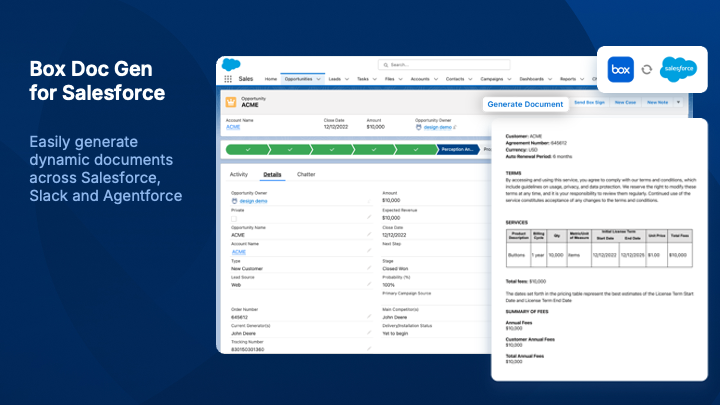The image size is (720, 405).
Task: Click pencil edit icon beside Lead Source
Action: [369, 286]
